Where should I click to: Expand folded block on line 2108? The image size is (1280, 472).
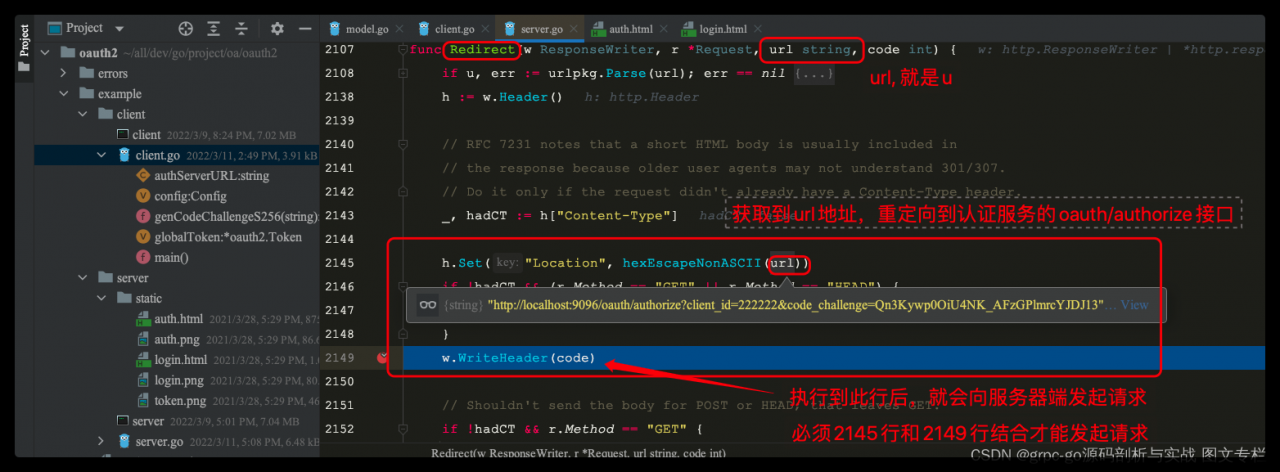click(403, 74)
